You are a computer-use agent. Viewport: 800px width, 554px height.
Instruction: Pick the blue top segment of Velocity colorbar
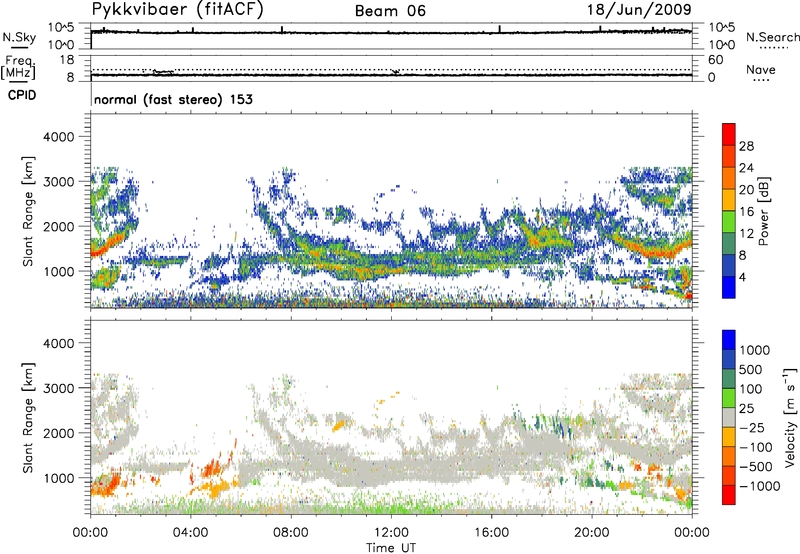(x=729, y=340)
